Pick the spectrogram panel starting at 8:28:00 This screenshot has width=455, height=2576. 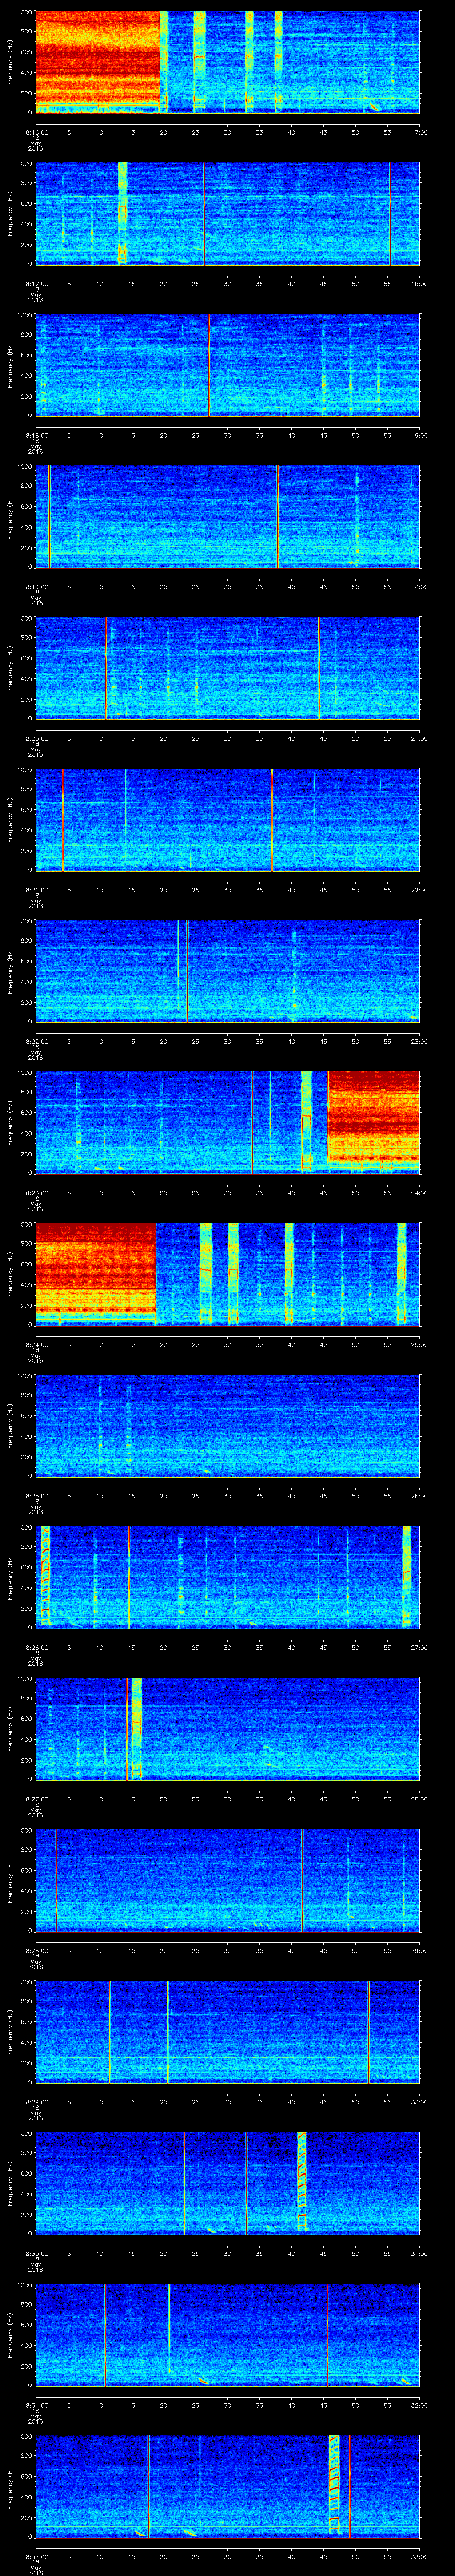[227, 1880]
